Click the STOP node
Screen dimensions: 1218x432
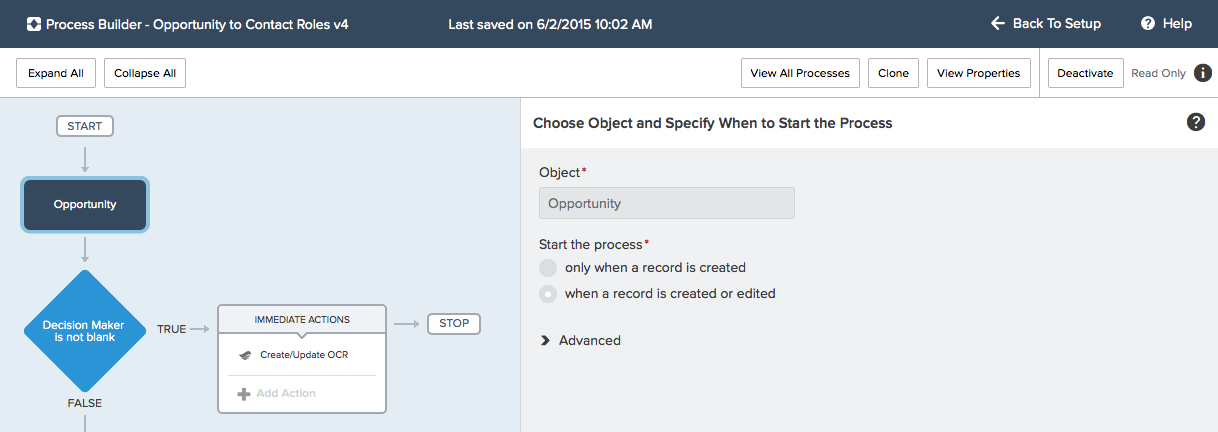(x=454, y=323)
